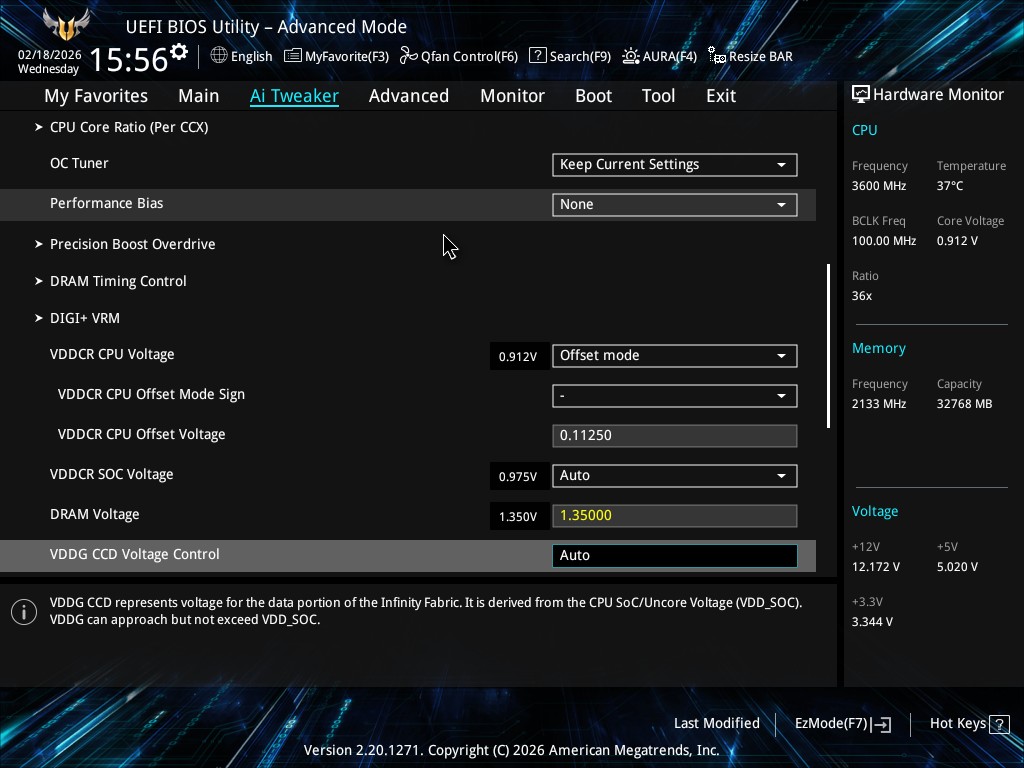Open the Advanced tab
This screenshot has height=768, width=1024.
pos(409,96)
